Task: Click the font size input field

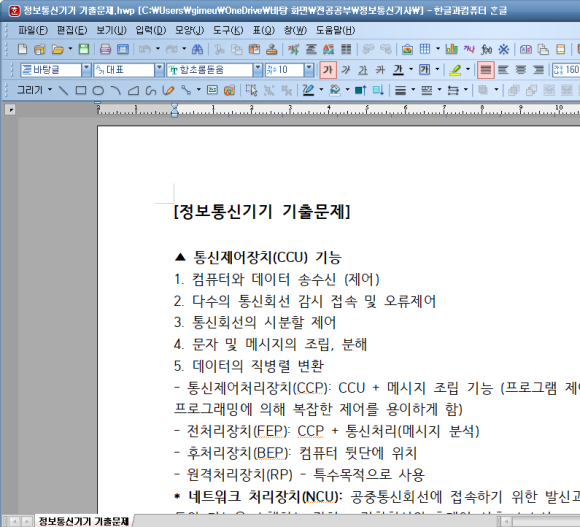Action: [285, 70]
